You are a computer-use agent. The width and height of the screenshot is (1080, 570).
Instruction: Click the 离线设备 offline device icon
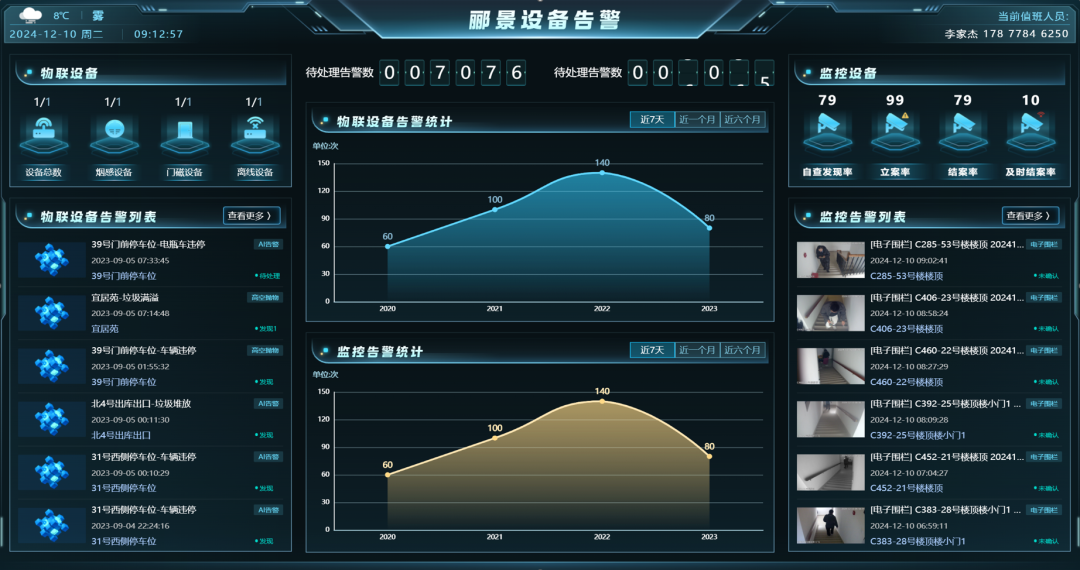coord(254,131)
